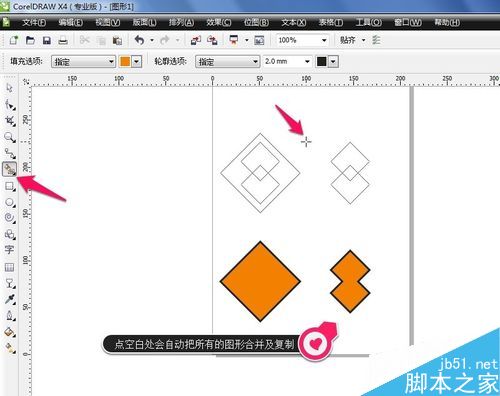
Task: Click the Export icon
Action: pyautogui.click(x=212, y=40)
